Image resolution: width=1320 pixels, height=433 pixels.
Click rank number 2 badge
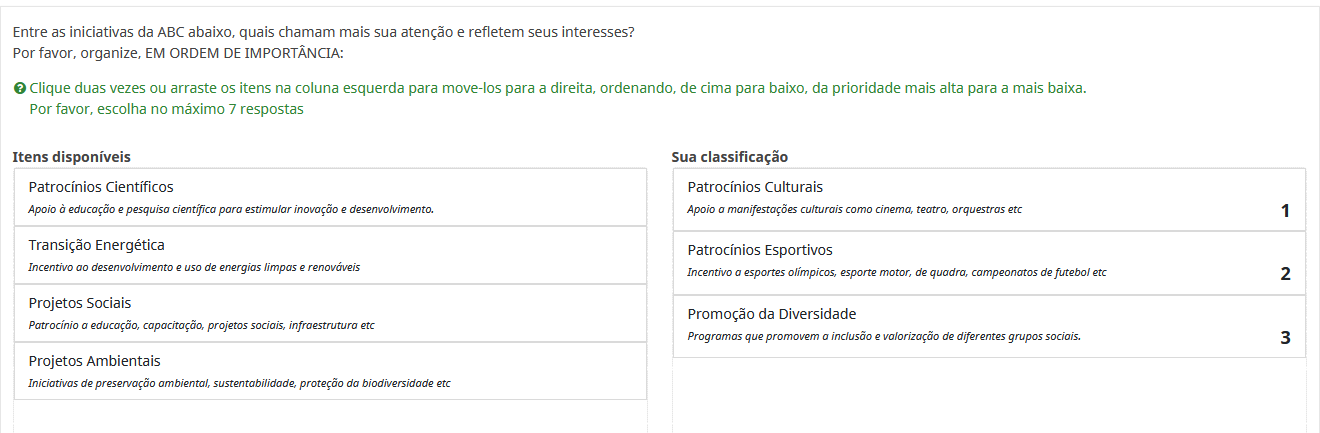coord(1285,274)
